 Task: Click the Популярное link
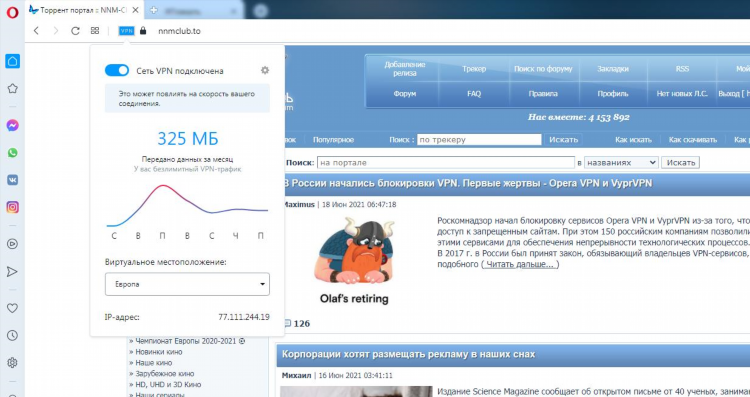click(333, 140)
